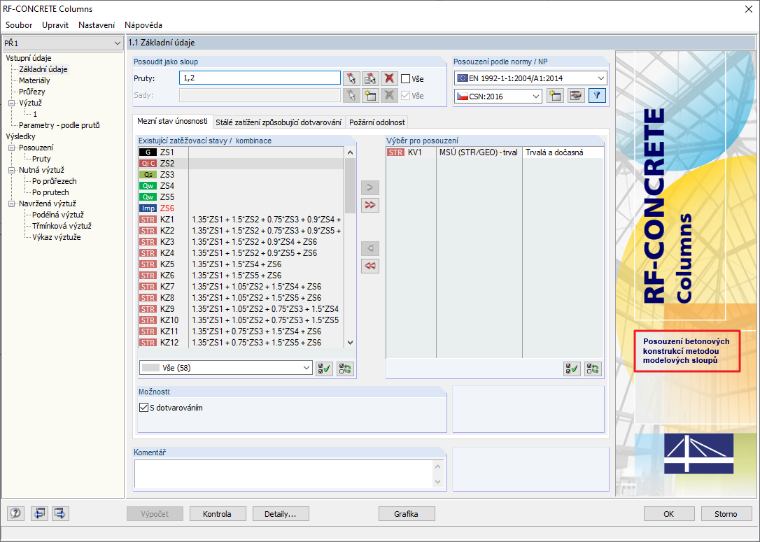Open the Nastavení menu
760x542 pixels.
pos(96,25)
